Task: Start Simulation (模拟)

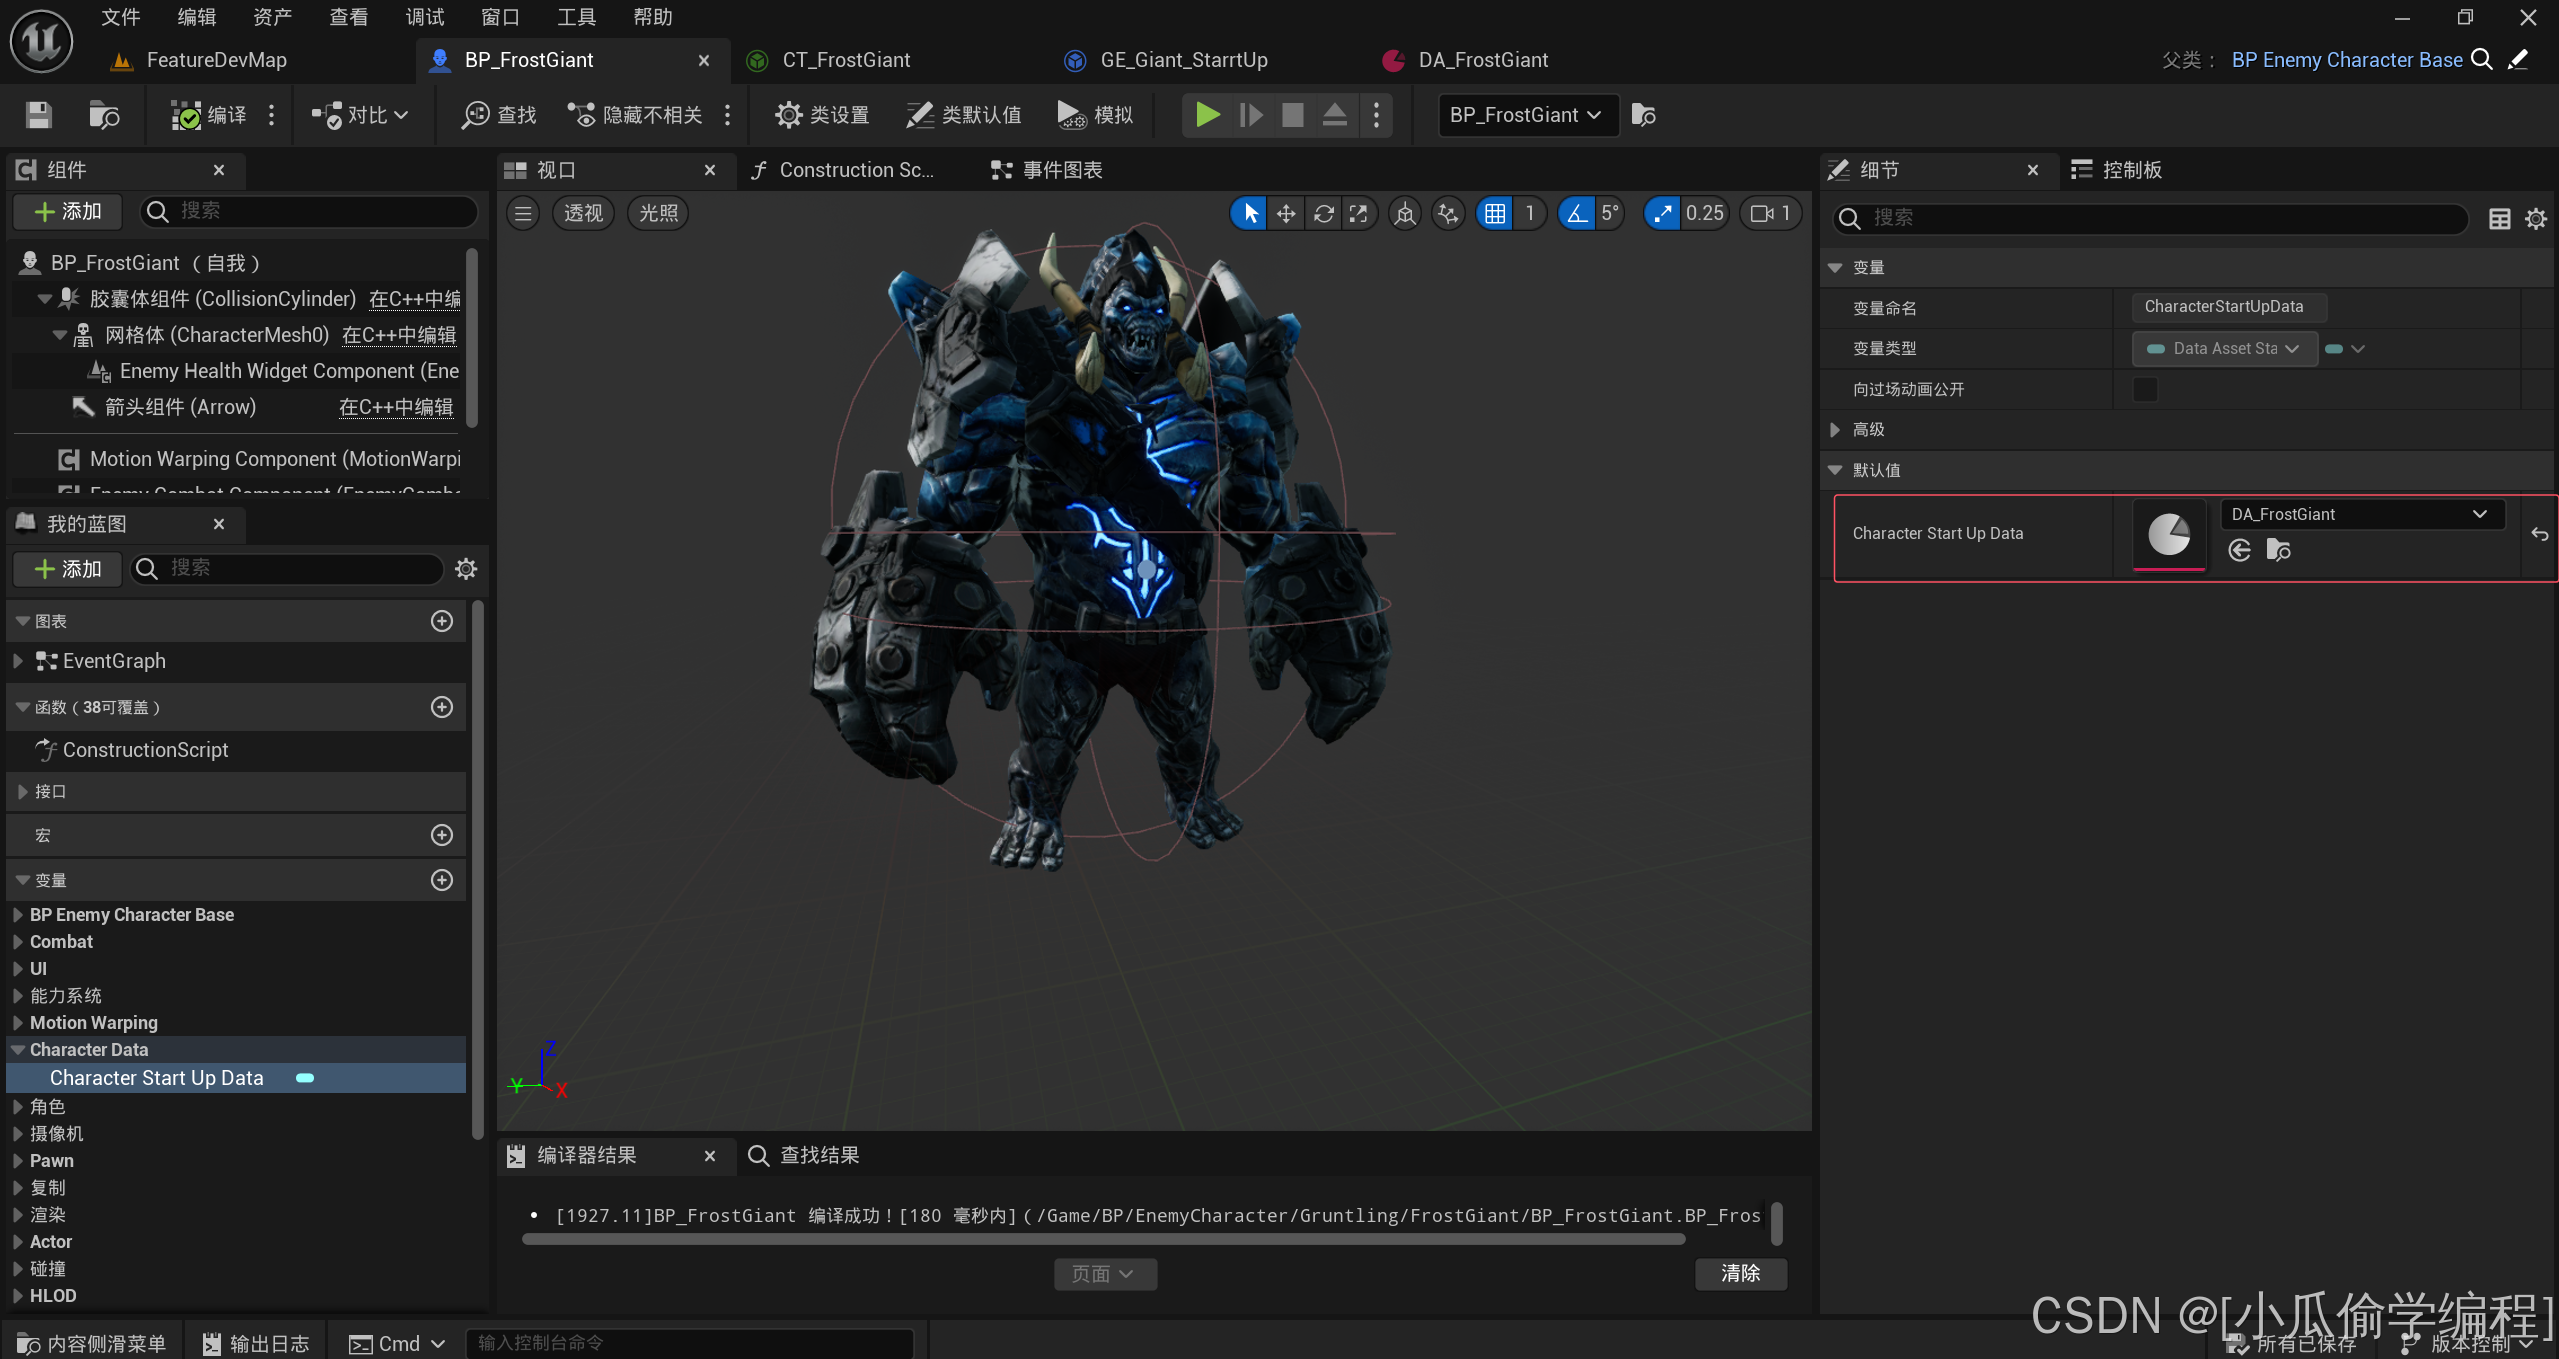Action: 1095,115
